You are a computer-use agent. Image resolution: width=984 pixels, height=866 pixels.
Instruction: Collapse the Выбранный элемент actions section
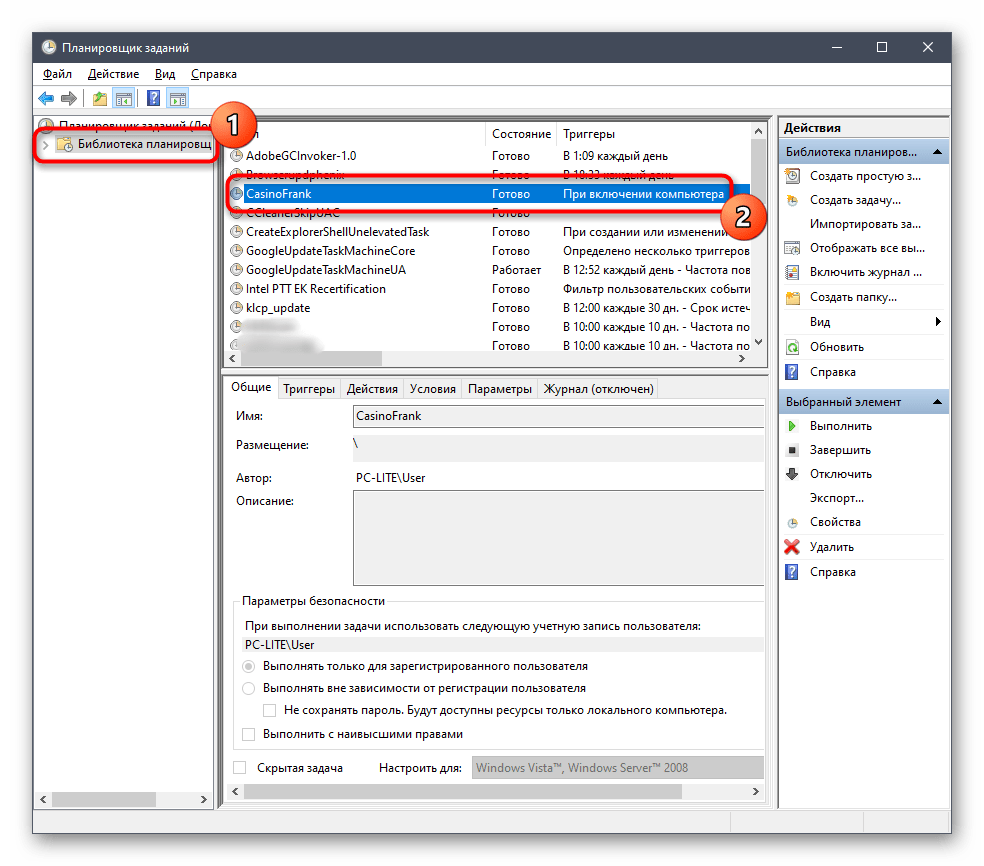click(x=938, y=402)
